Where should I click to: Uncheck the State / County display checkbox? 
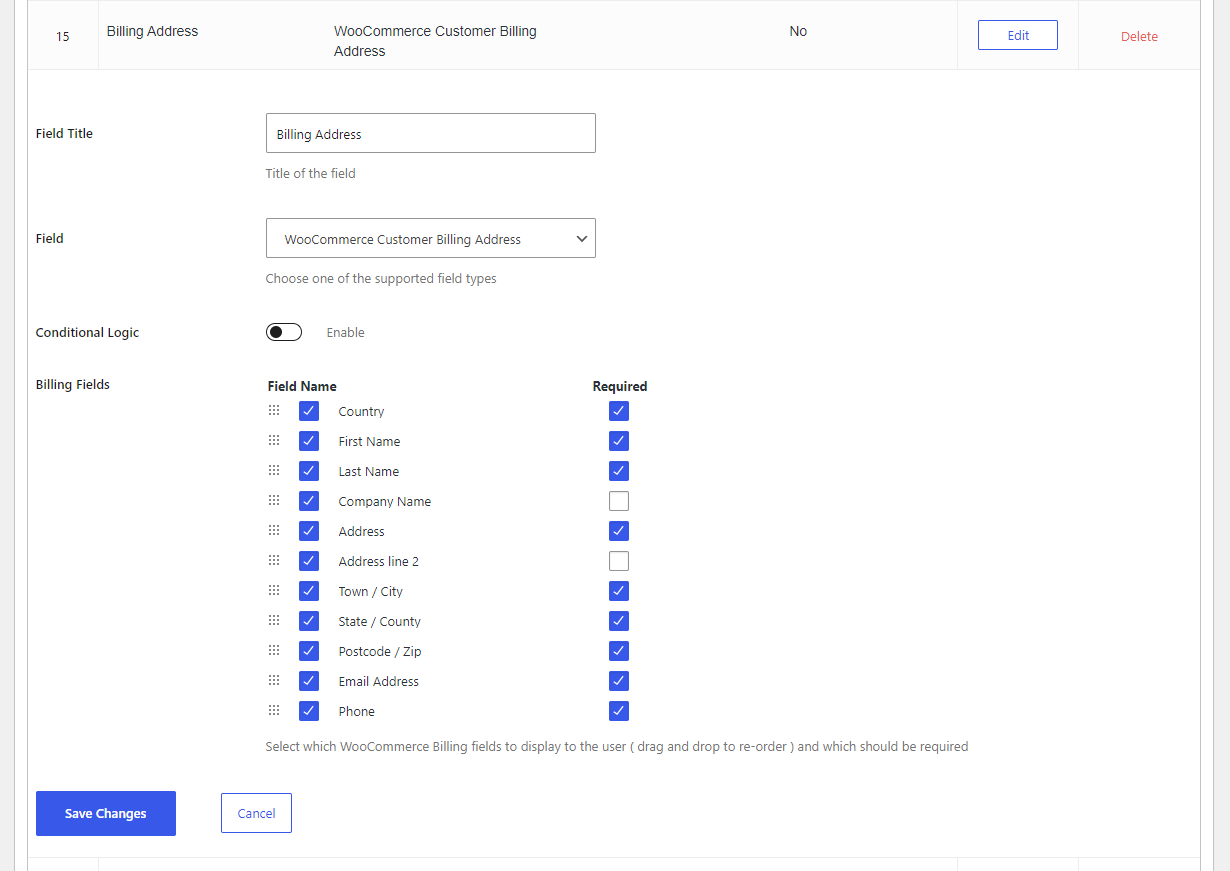[309, 621]
